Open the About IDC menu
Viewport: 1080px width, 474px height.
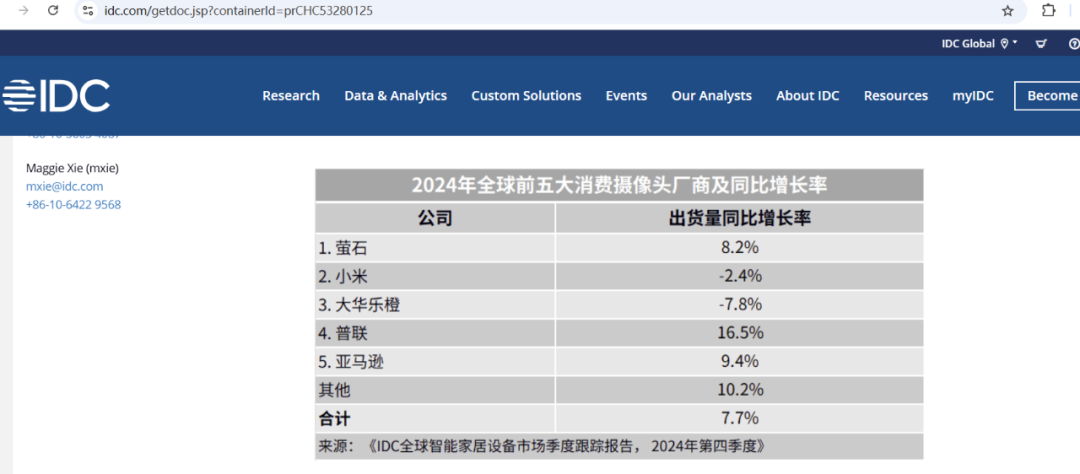(807, 96)
